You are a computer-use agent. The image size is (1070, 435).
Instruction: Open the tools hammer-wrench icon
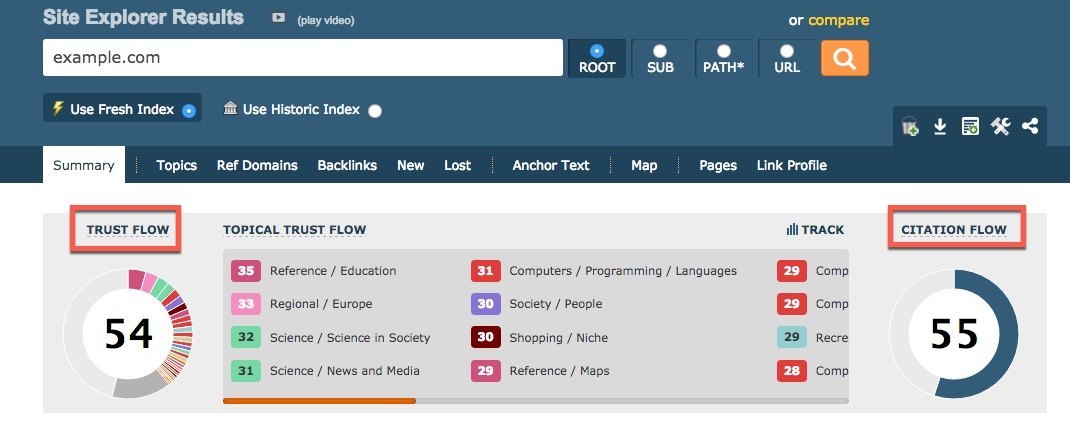point(1000,127)
